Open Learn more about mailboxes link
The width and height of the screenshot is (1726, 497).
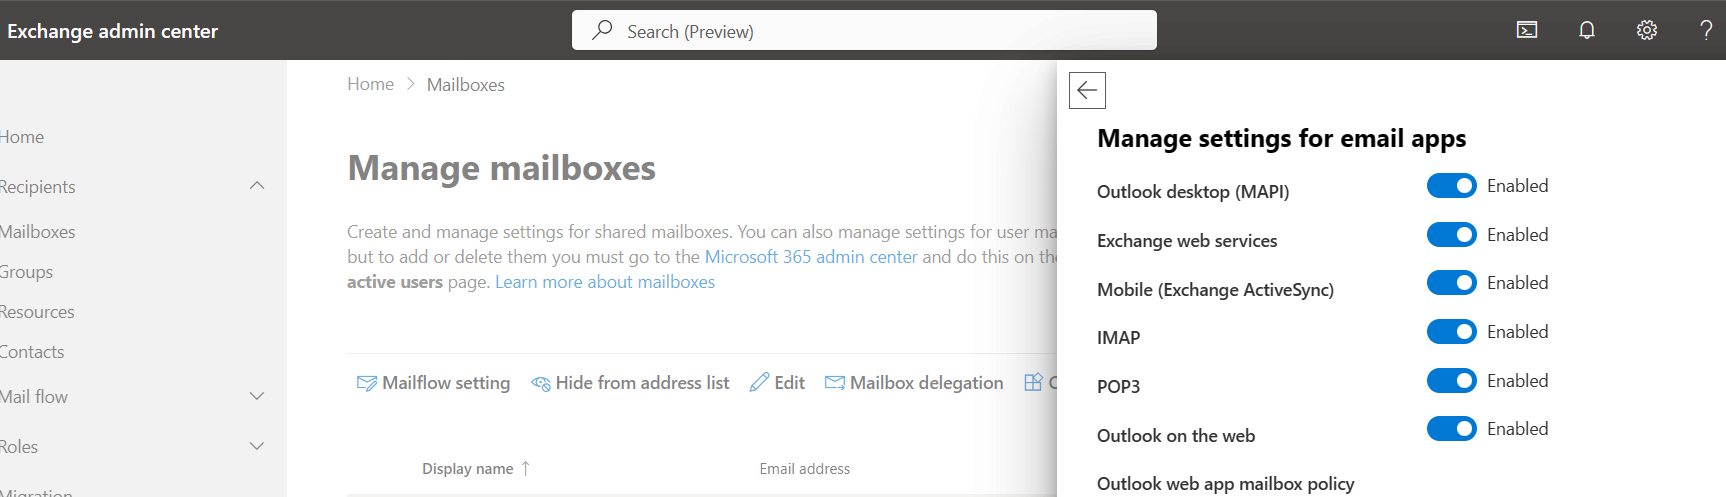tap(605, 282)
